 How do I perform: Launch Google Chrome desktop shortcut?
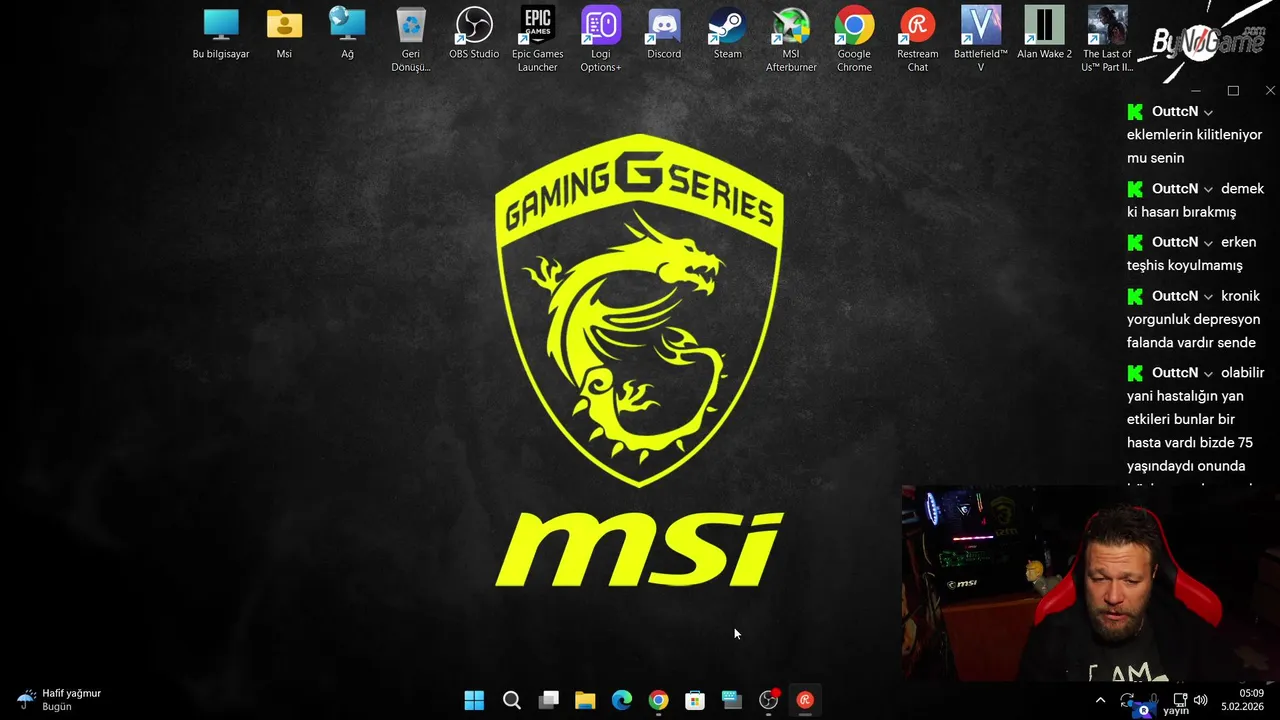click(854, 39)
